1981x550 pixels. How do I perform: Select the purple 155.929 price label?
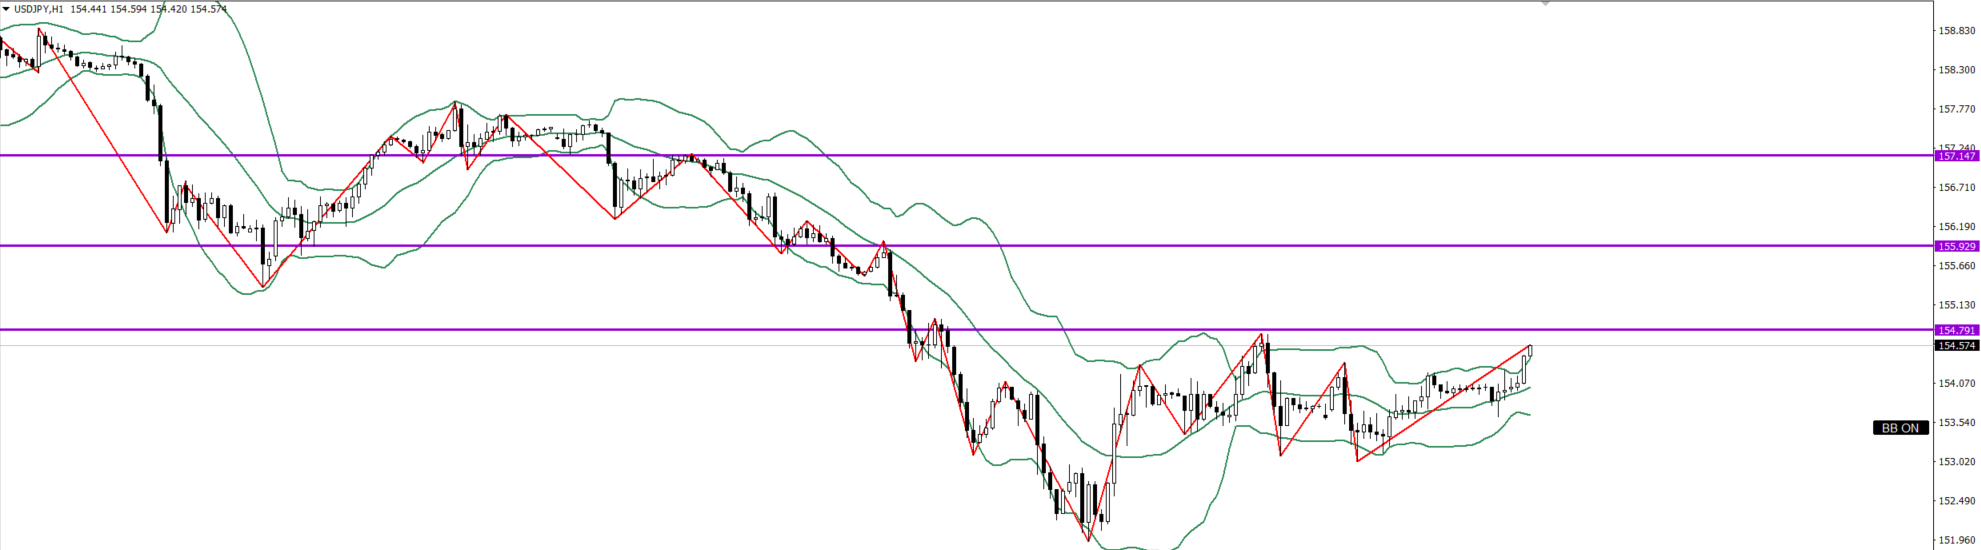pos(1956,246)
